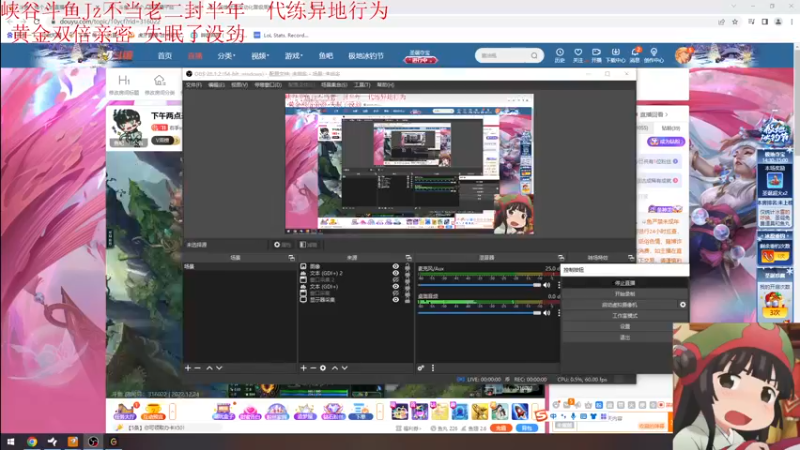Move source up with arrow icon
This screenshot has height=450, width=800.
pyautogui.click(x=335, y=368)
